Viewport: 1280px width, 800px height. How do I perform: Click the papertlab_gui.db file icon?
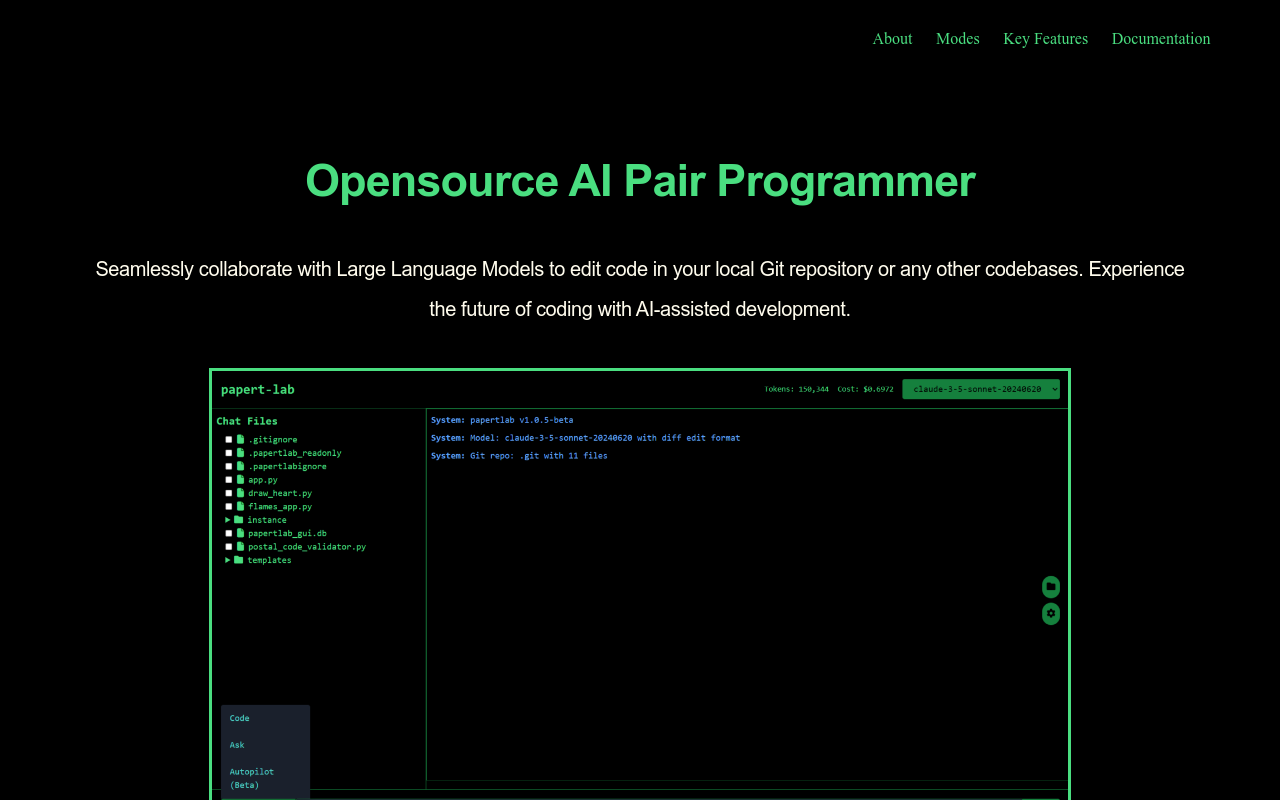[x=241, y=533]
